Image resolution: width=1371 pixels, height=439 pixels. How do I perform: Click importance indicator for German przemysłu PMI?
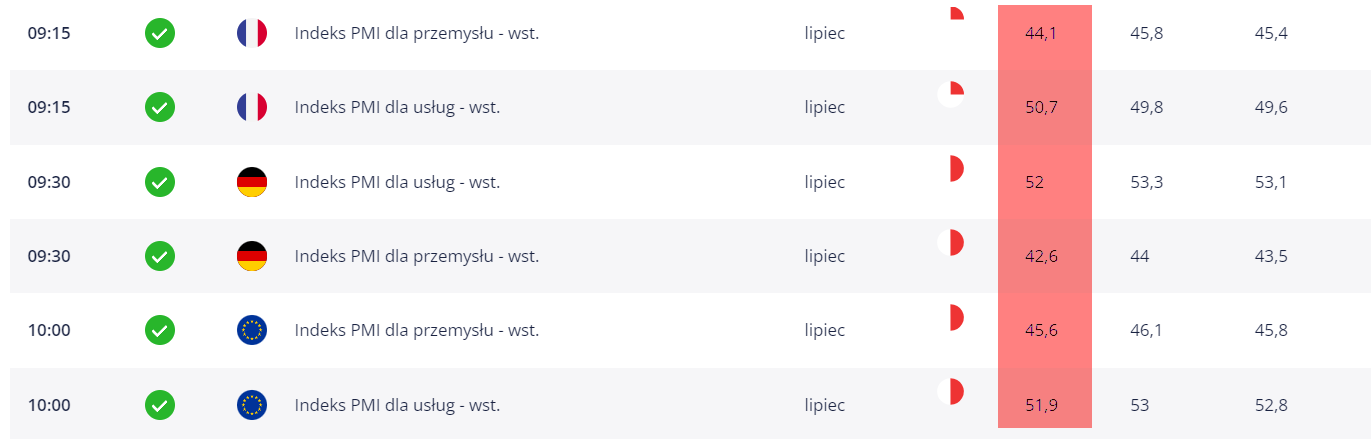pos(950,243)
